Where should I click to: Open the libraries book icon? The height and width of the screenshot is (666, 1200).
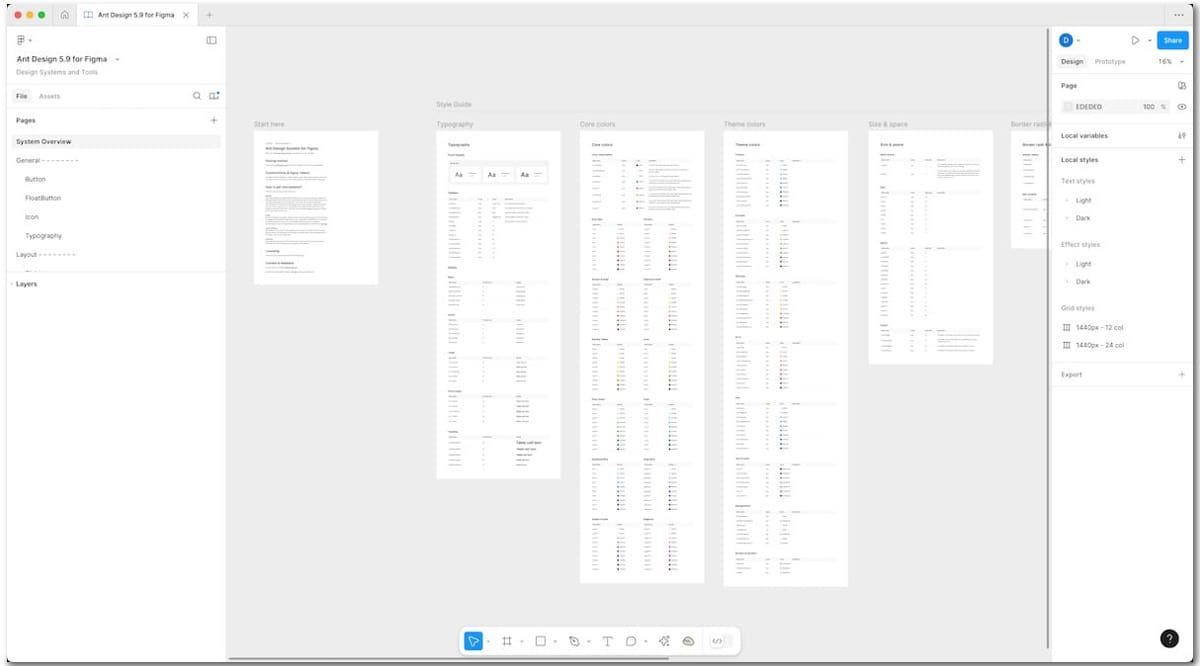(x=214, y=96)
